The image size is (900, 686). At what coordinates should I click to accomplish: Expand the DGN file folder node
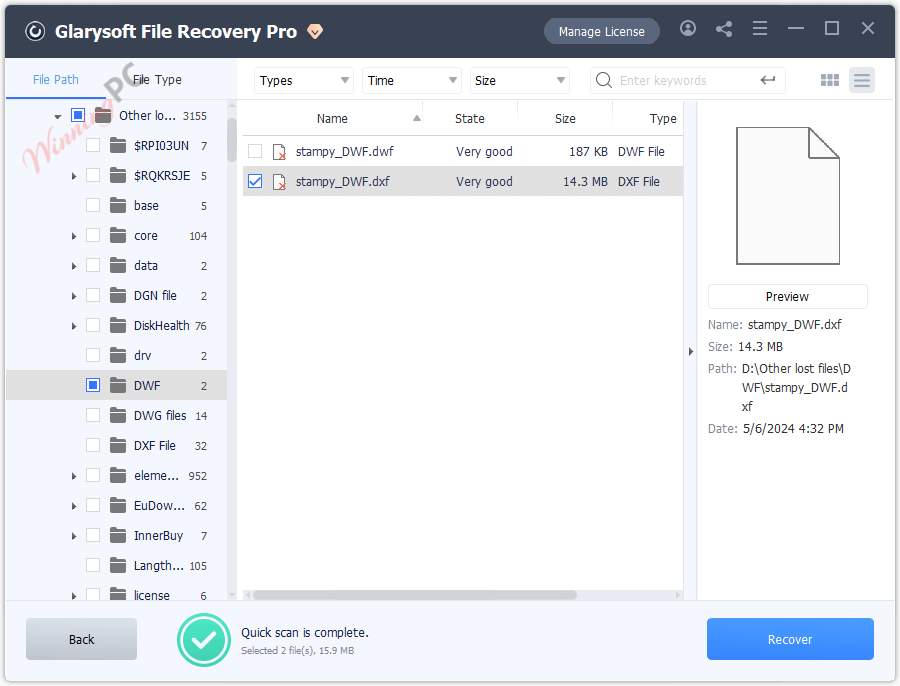73,296
